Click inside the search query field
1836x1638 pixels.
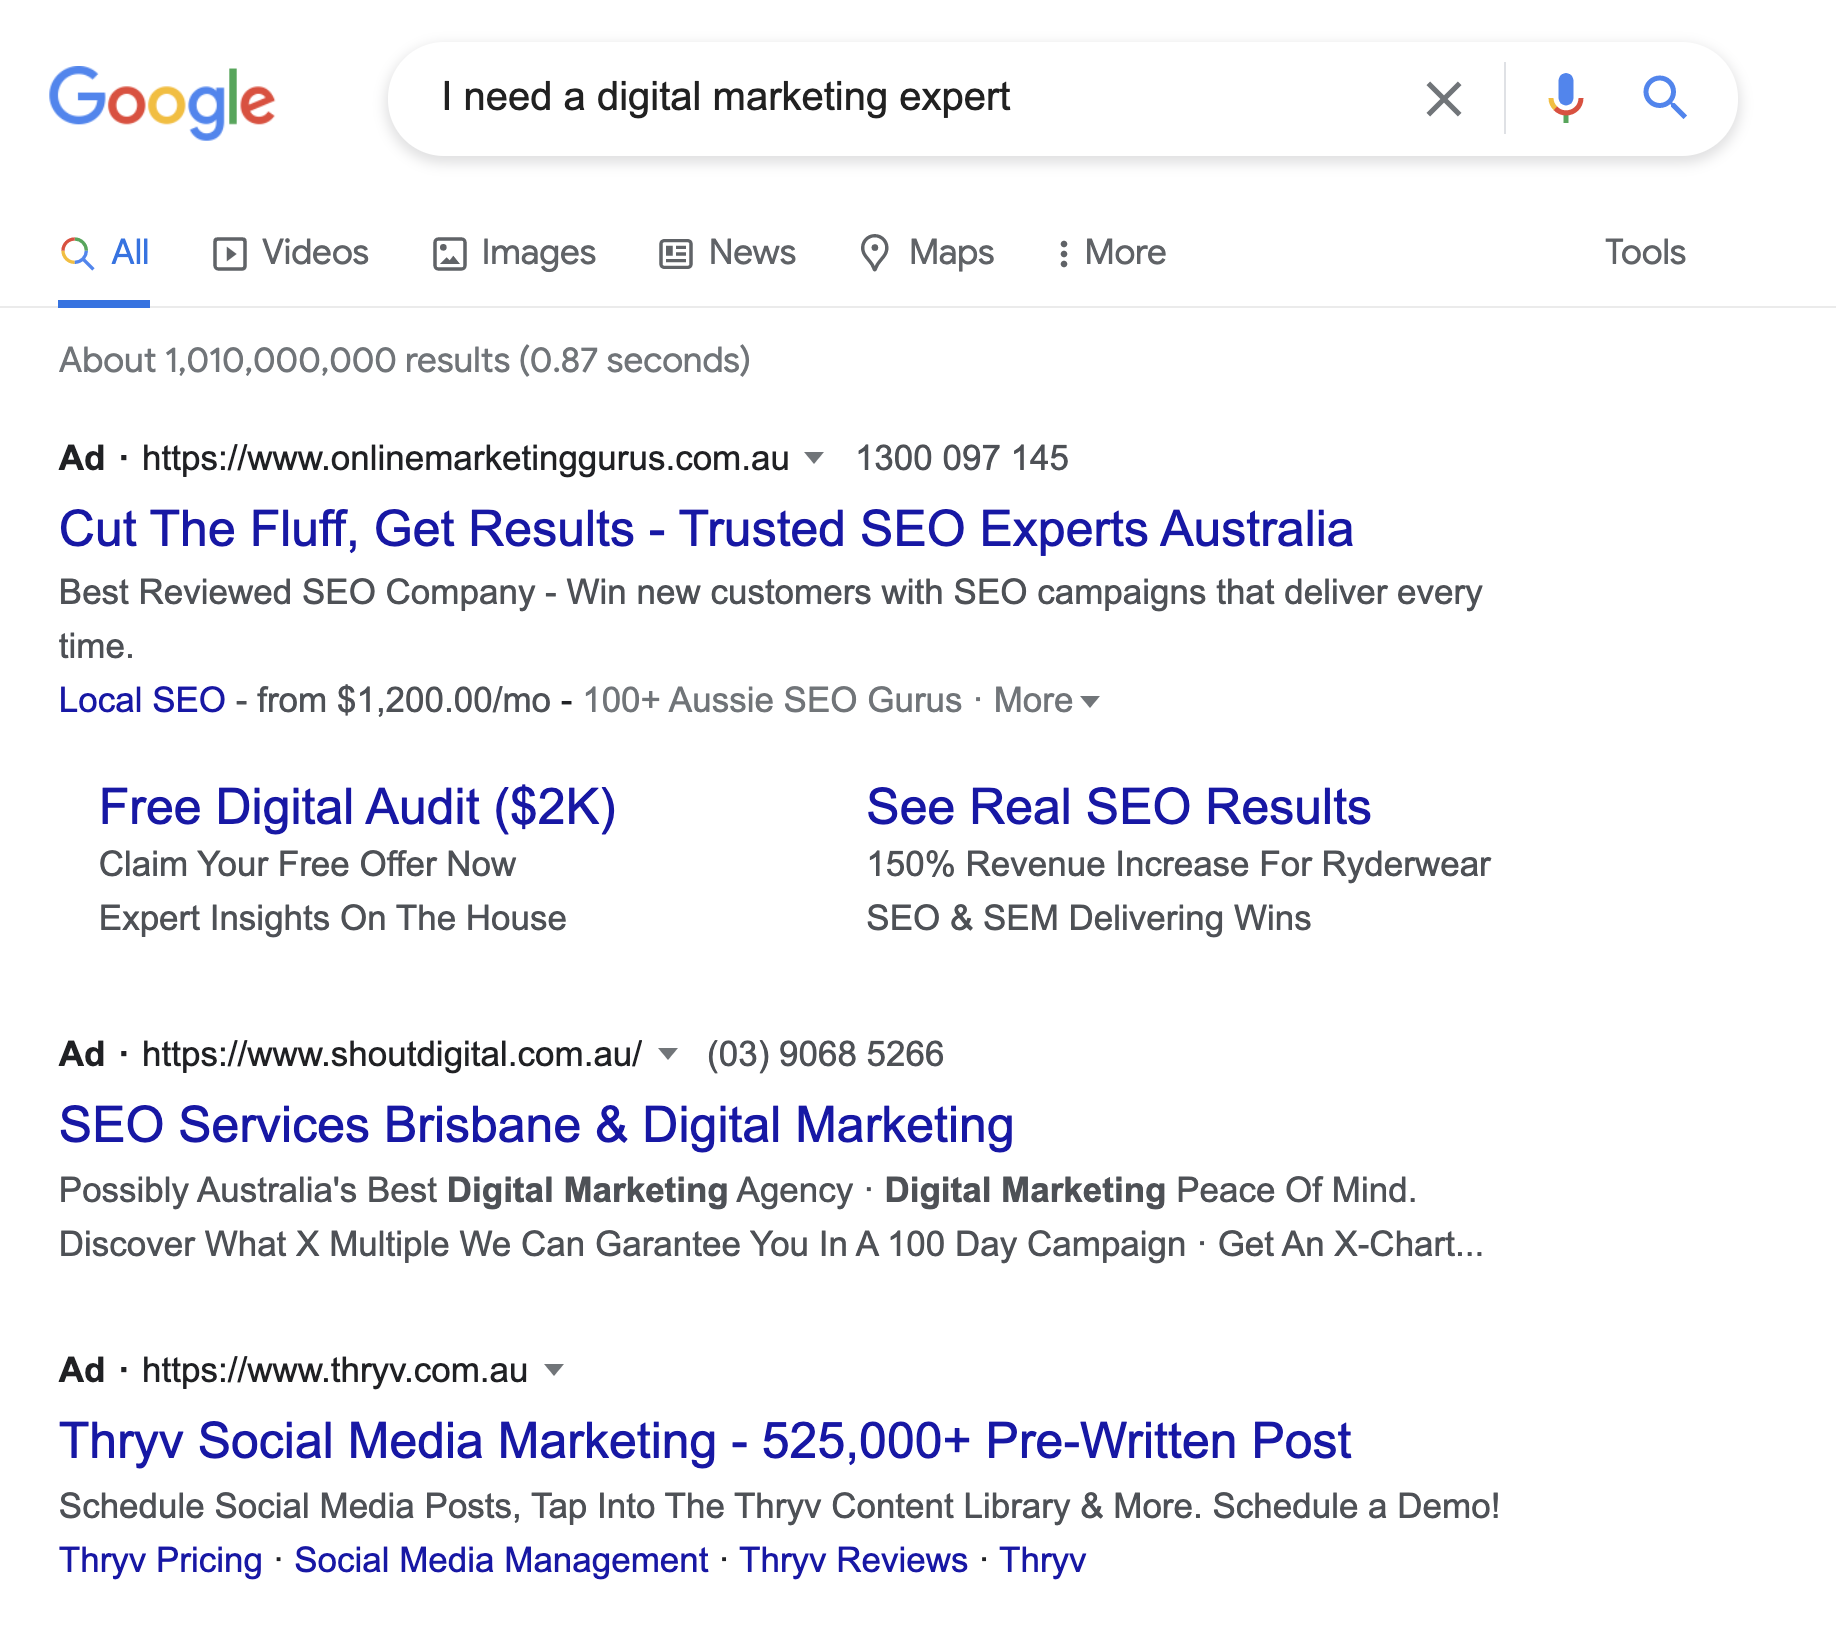pos(900,98)
